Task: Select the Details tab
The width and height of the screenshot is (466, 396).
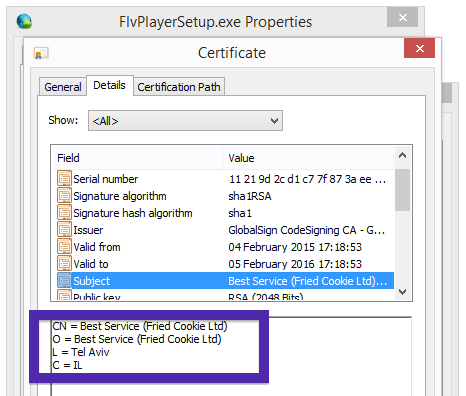Action: pos(110,85)
